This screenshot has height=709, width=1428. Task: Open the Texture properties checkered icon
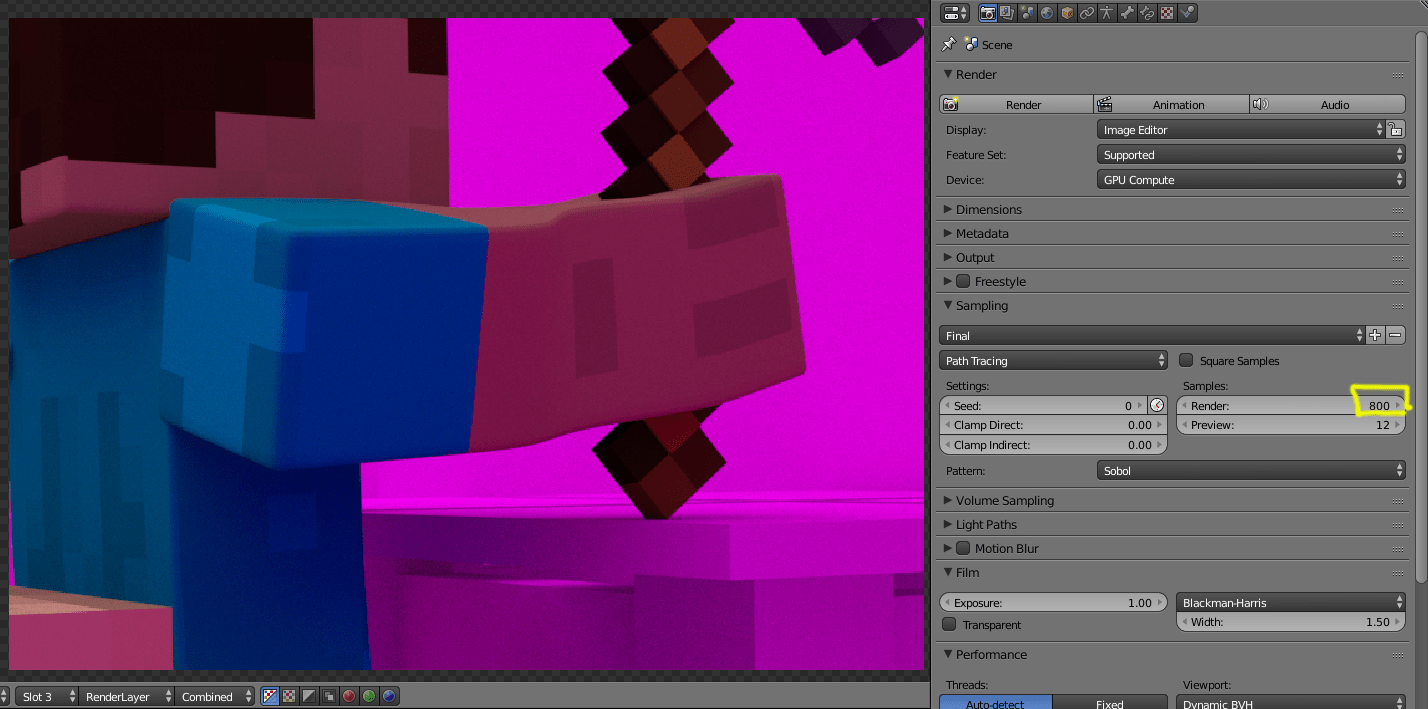[1167, 12]
